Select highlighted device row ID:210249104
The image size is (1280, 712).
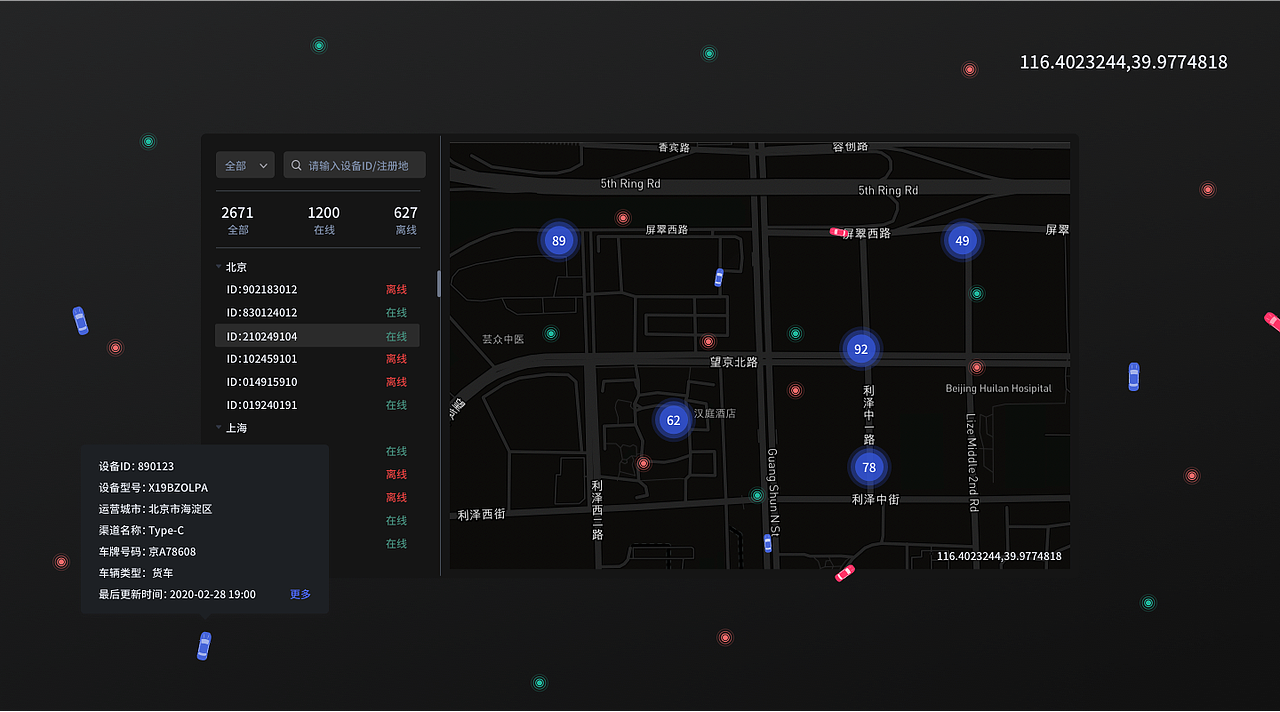click(x=318, y=336)
